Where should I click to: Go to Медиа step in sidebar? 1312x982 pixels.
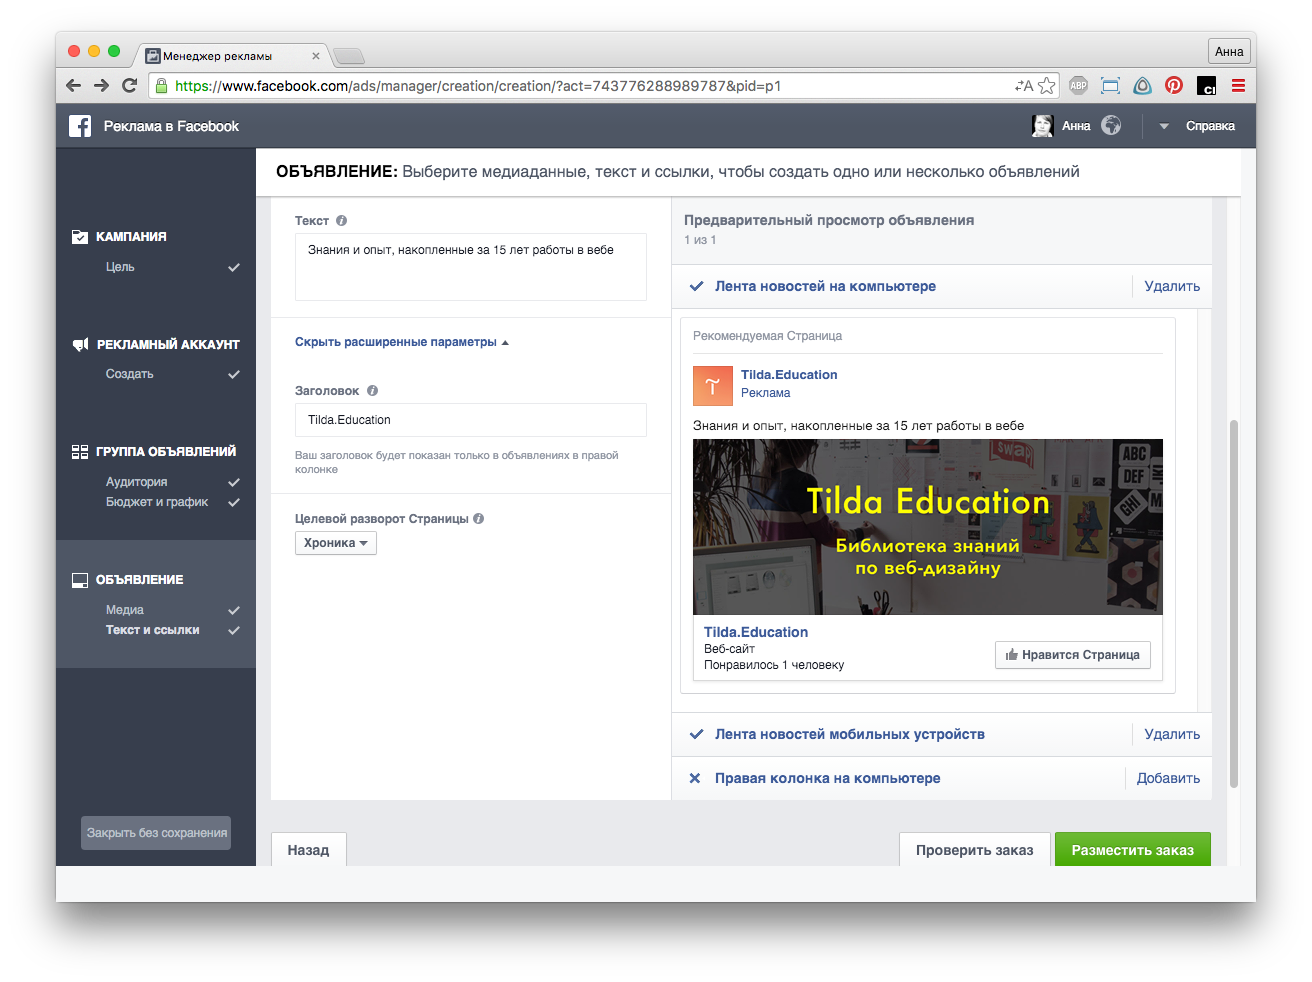pyautogui.click(x=125, y=610)
